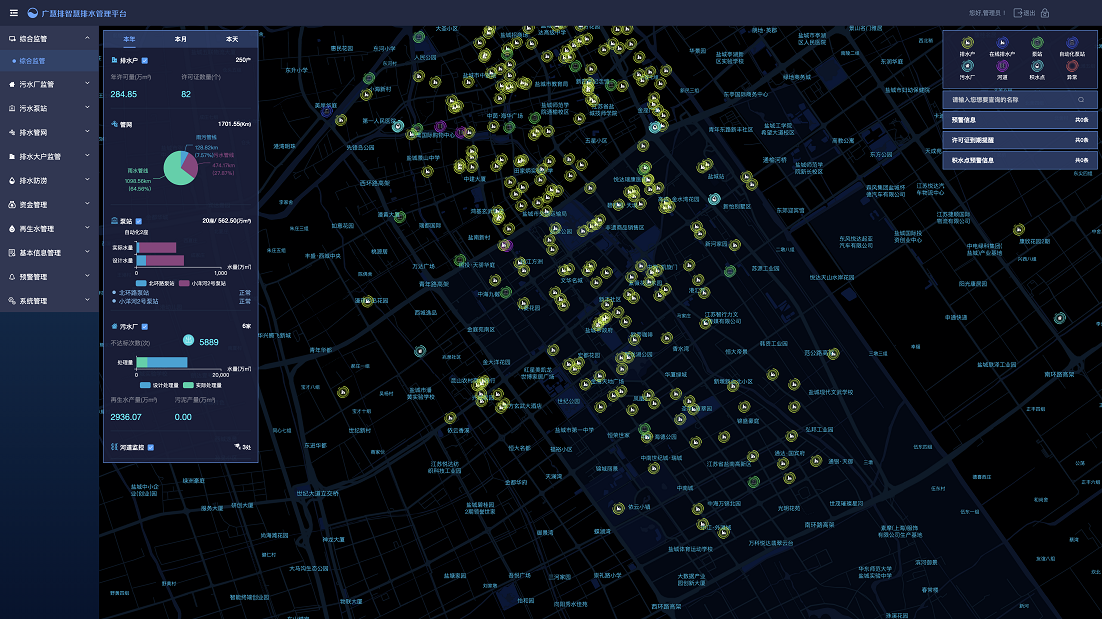Click the 在线排水户 legend icon
The image size is (1102, 619).
click(x=1002, y=43)
